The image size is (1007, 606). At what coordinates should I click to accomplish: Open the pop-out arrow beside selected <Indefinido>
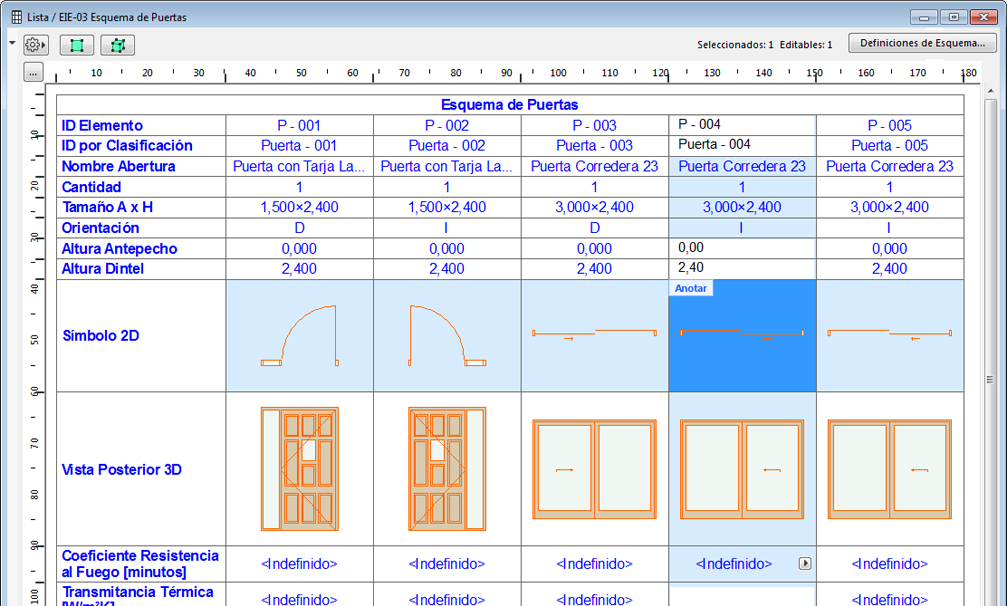(806, 563)
